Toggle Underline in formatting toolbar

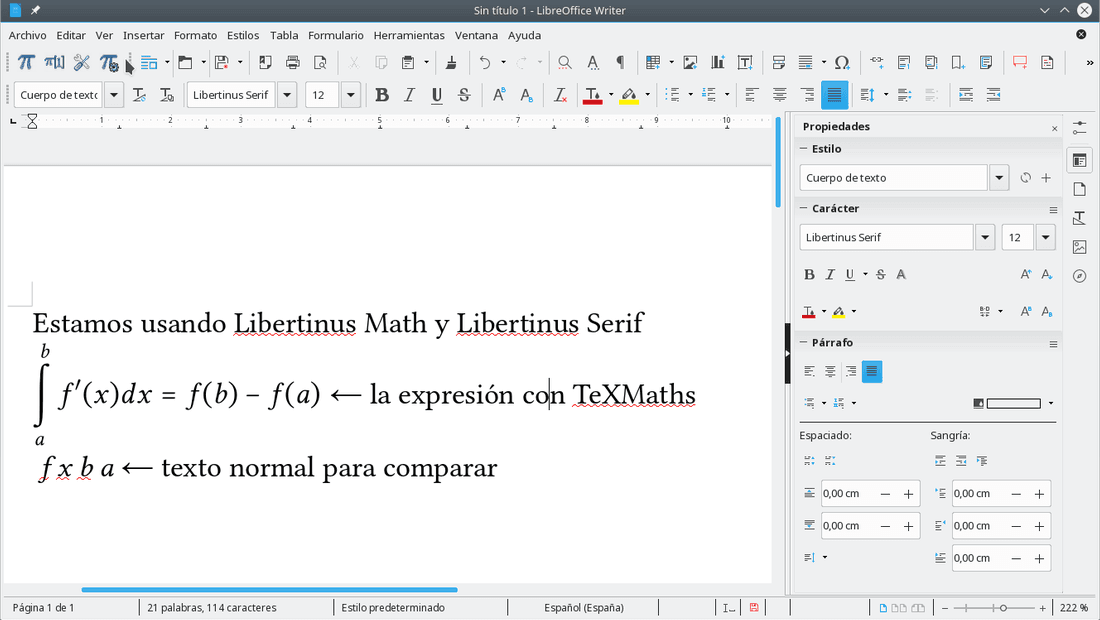(436, 95)
